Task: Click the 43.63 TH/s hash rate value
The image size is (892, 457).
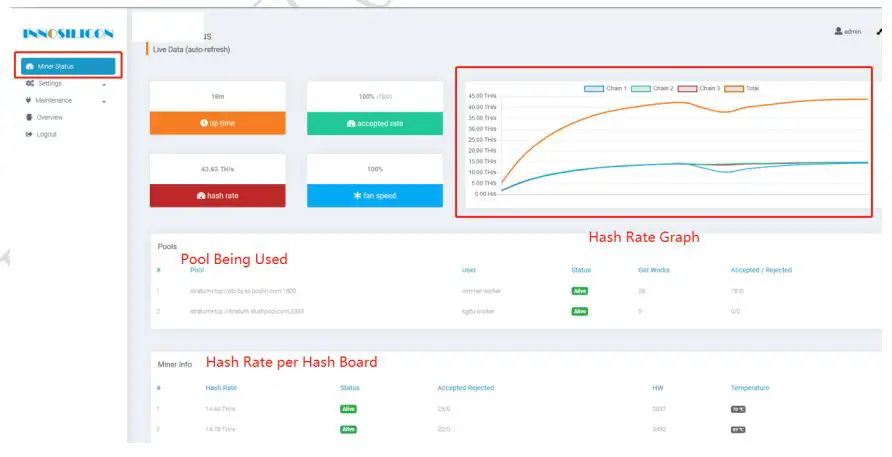Action: pos(217,169)
